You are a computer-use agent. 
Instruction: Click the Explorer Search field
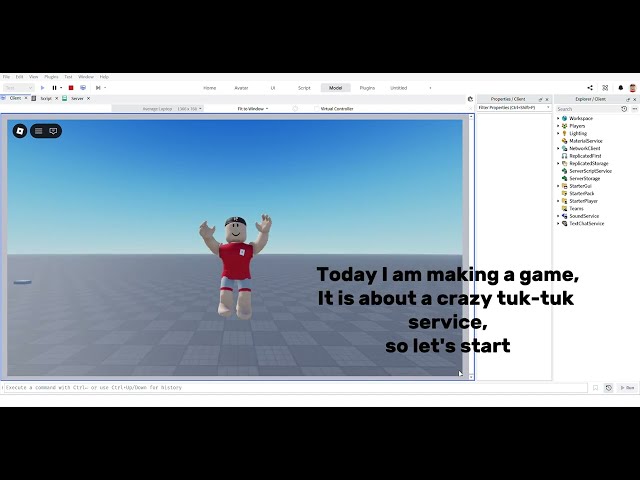[587, 109]
